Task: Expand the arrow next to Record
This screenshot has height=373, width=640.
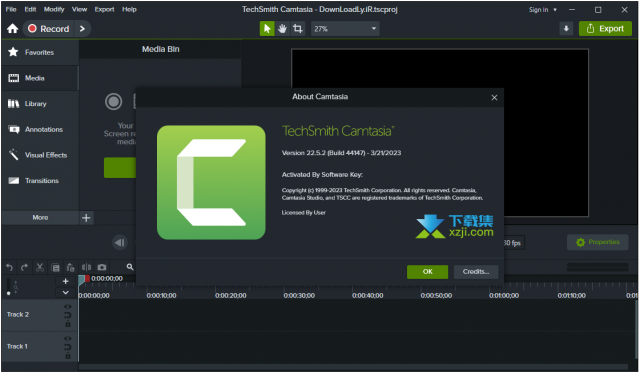Action: [x=82, y=29]
